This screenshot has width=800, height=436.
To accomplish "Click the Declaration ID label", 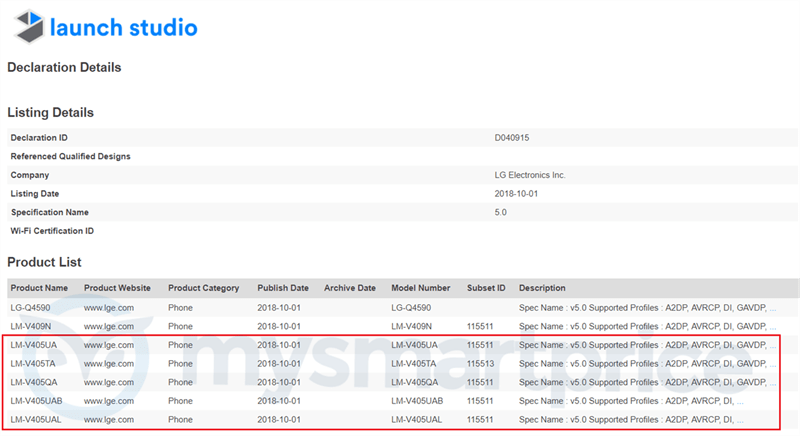I will pyautogui.click(x=39, y=138).
